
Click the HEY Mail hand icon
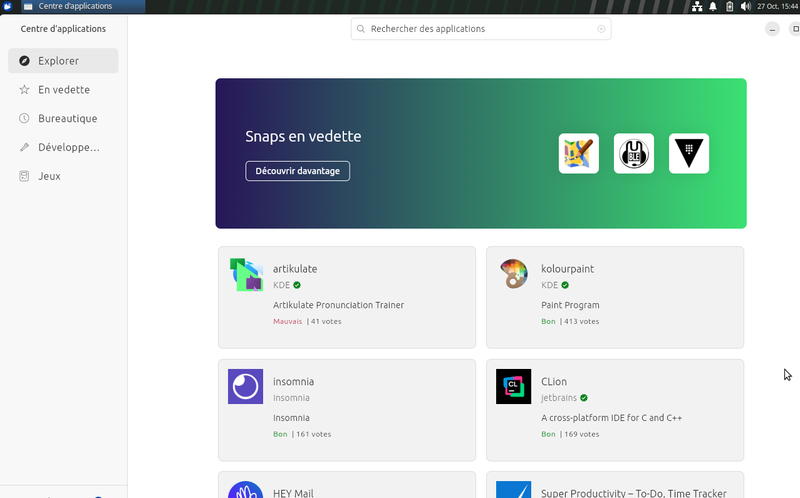pos(245,490)
